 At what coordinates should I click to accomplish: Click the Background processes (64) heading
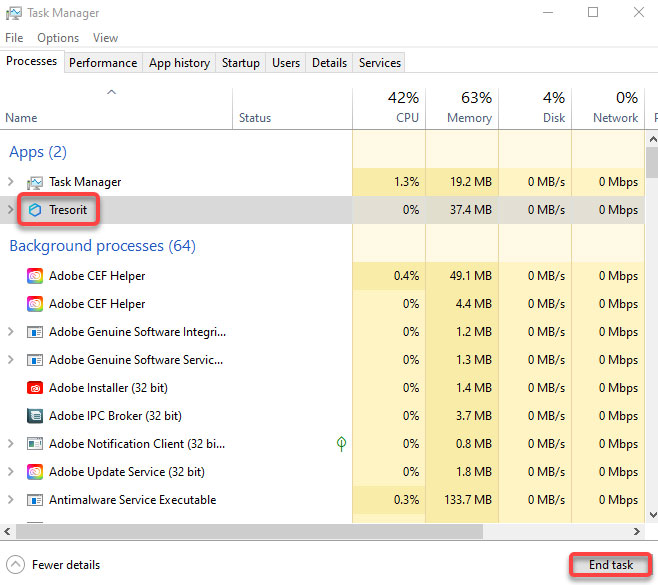(102, 245)
